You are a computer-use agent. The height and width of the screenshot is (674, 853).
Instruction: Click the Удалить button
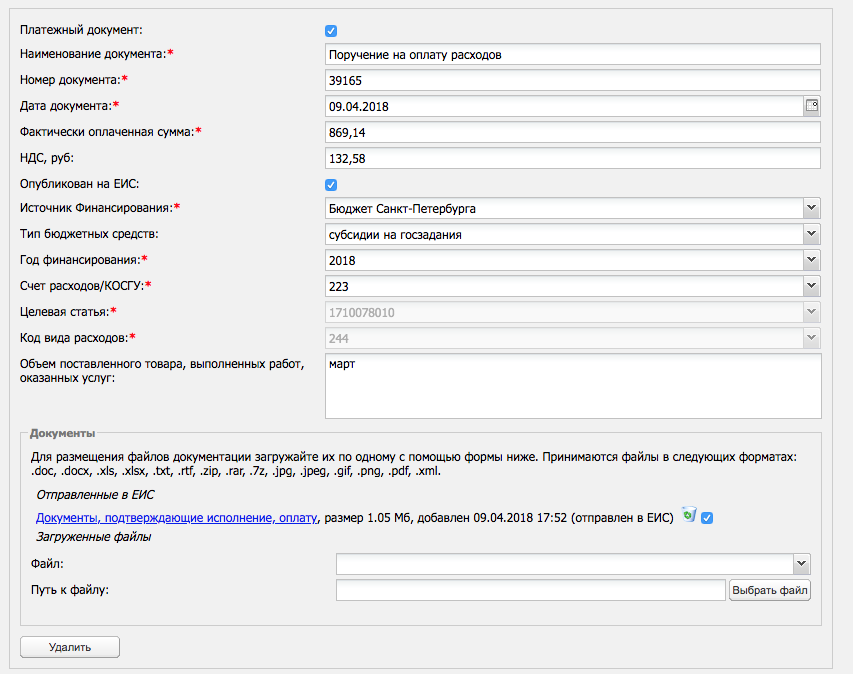click(70, 647)
